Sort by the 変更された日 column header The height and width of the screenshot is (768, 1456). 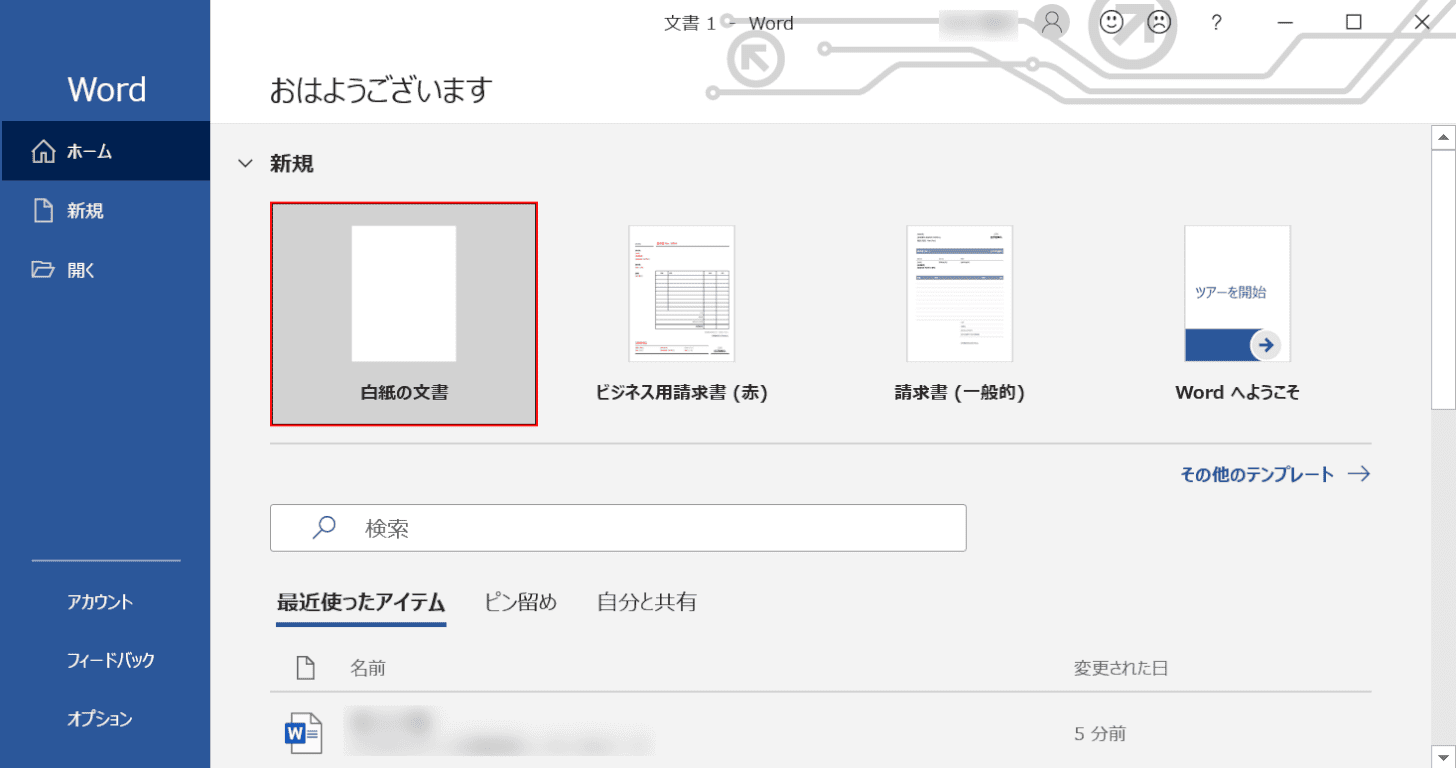click(x=1121, y=668)
